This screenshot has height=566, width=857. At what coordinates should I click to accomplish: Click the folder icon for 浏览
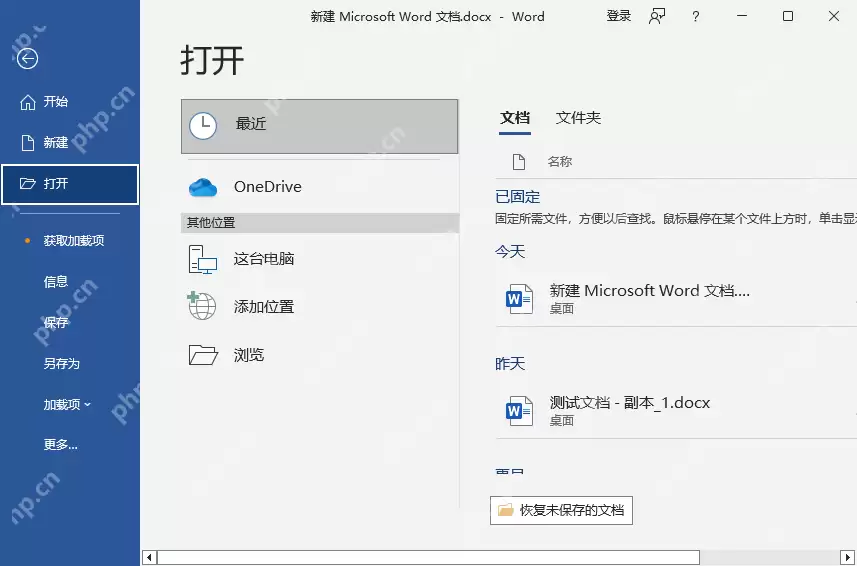point(203,355)
